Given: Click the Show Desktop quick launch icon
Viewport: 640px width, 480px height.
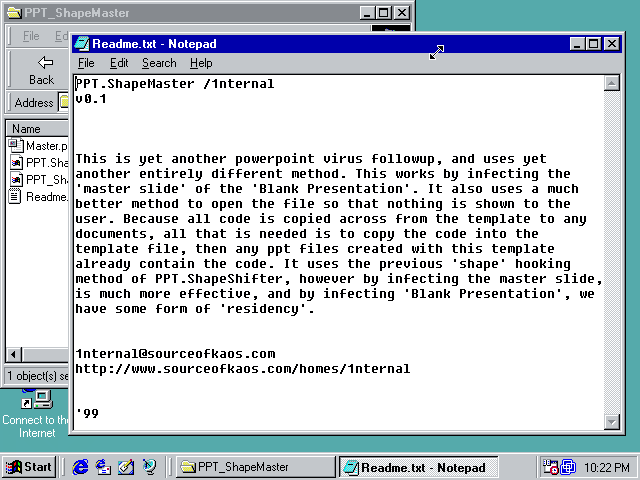Looking at the screenshot, I should pyautogui.click(x=126, y=467).
